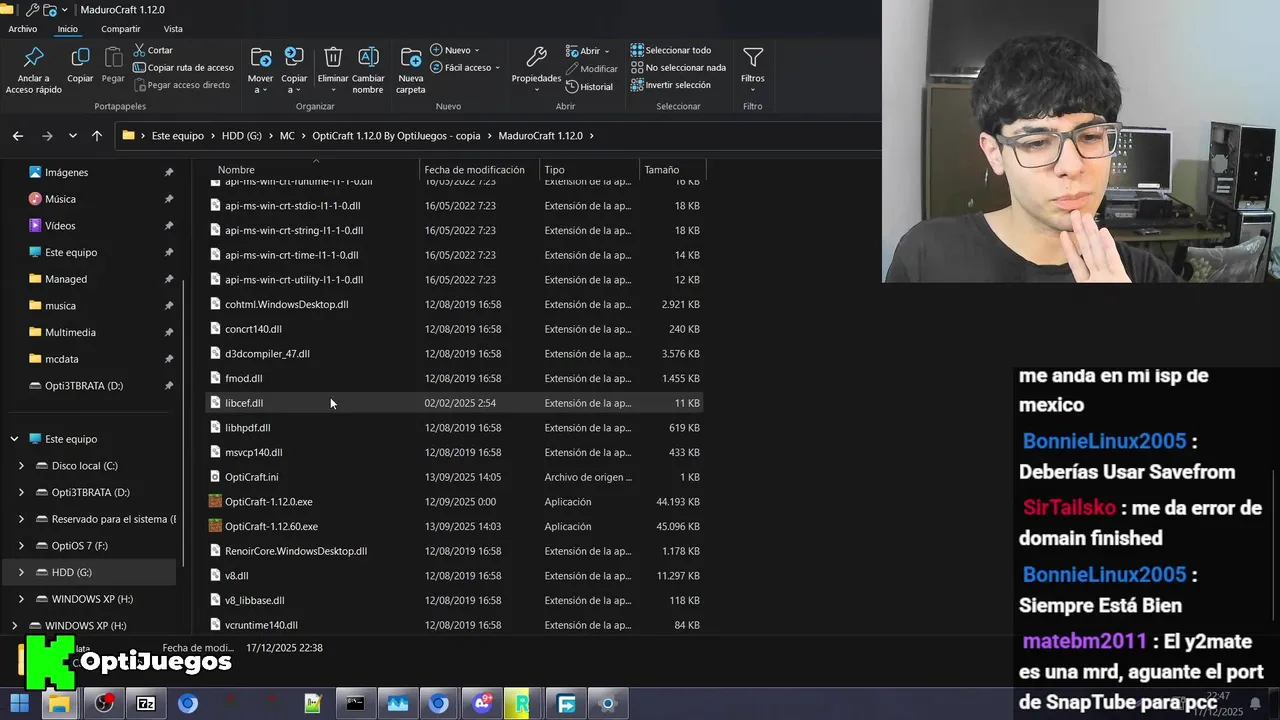
Task: Click Modificar in the ribbon
Action: tap(592, 69)
